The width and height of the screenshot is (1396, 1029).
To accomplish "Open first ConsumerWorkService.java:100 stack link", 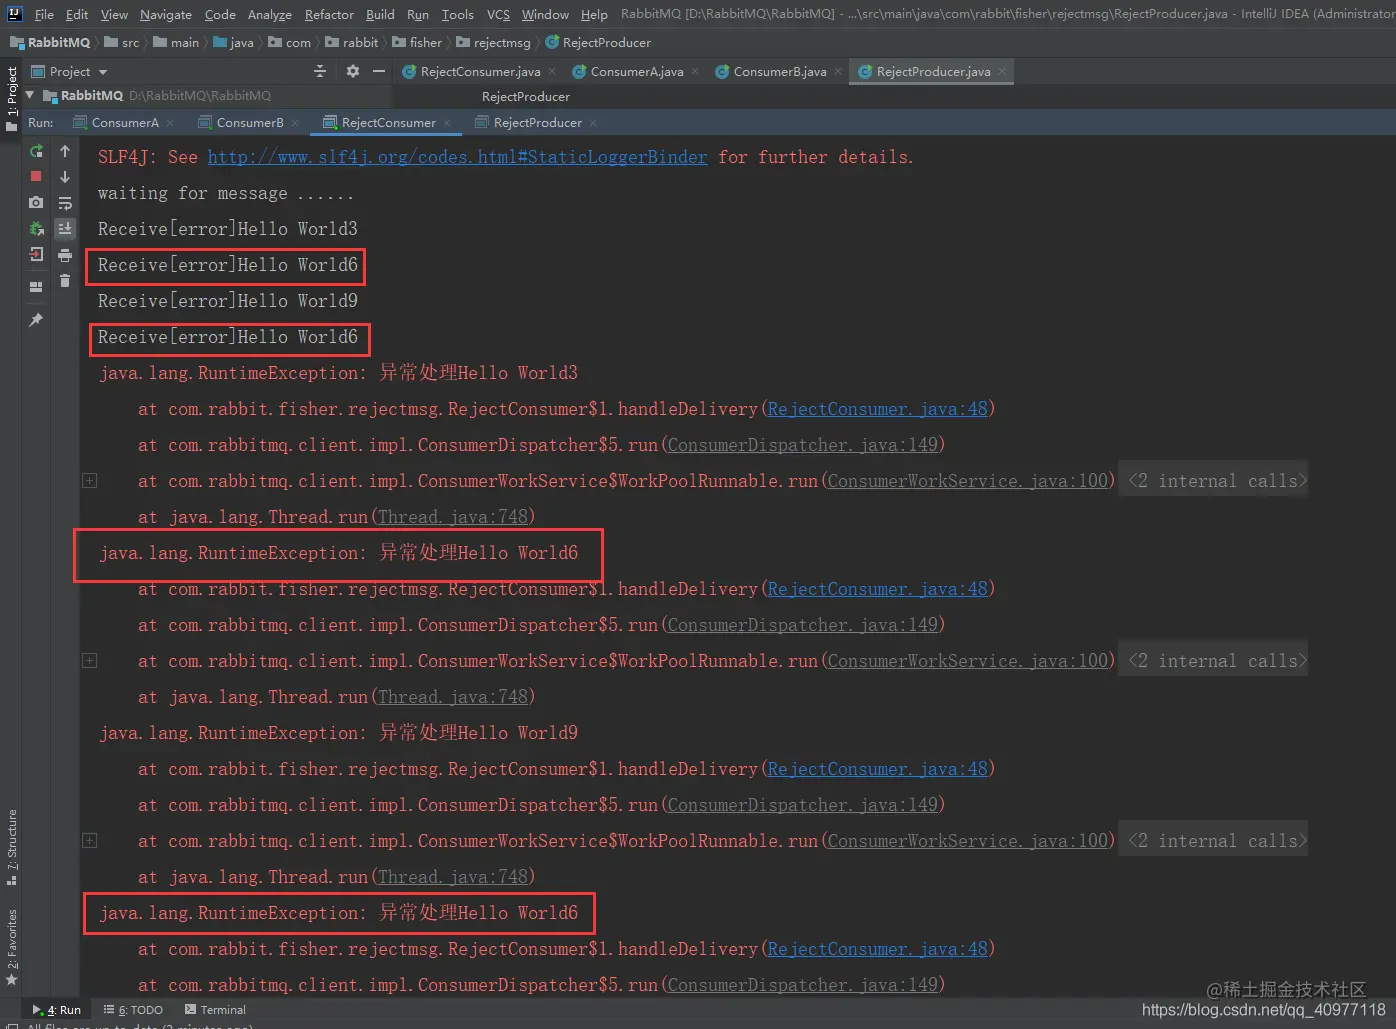I will coord(967,481).
